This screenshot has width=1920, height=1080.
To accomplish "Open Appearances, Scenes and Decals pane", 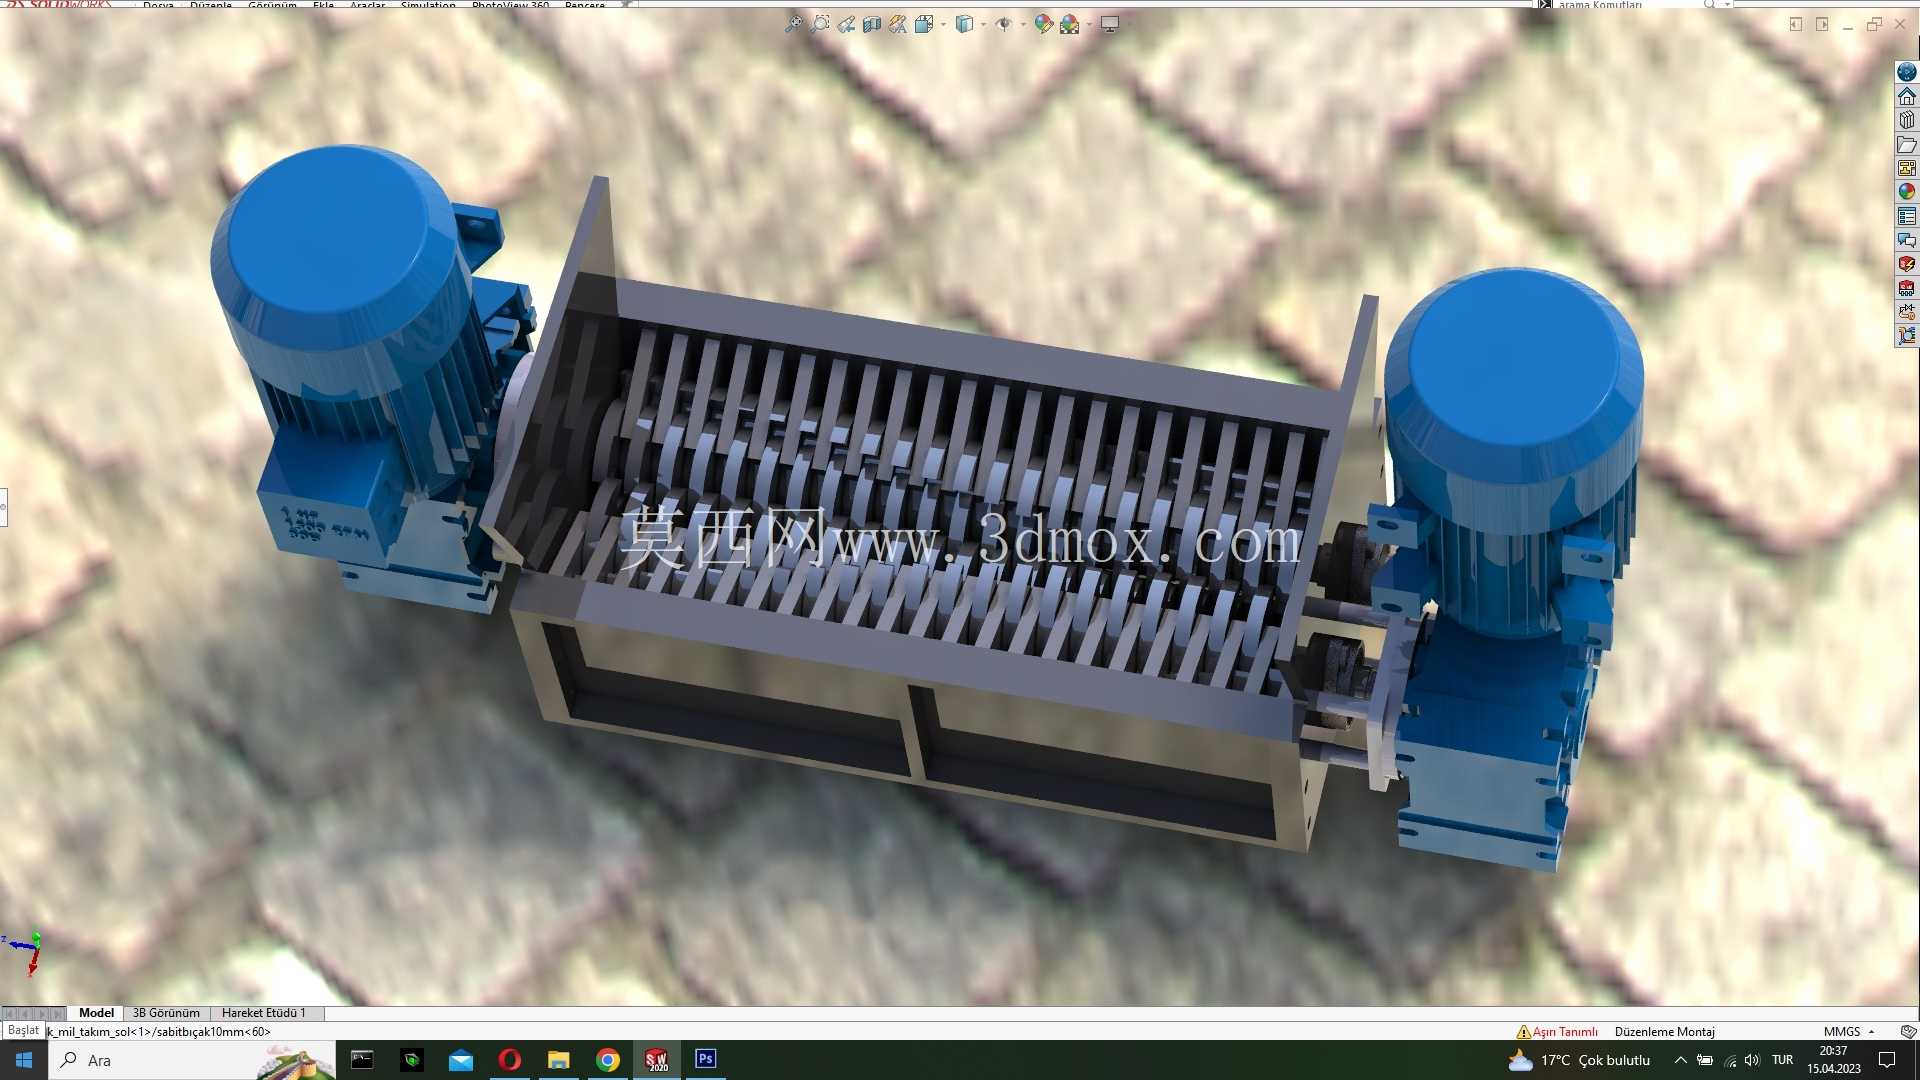I will 1907,192.
